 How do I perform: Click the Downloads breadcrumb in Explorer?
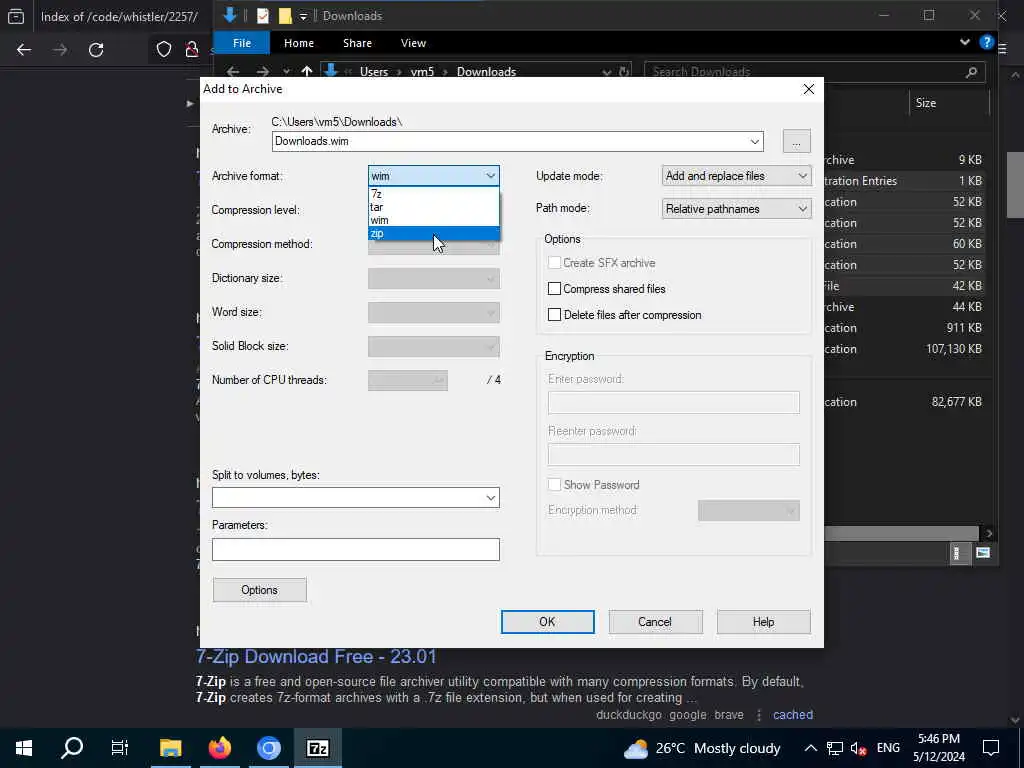486,72
